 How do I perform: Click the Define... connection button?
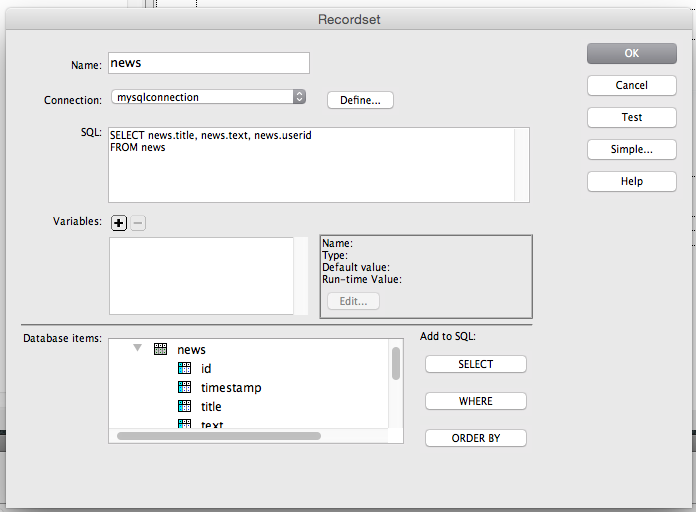[x=360, y=100]
